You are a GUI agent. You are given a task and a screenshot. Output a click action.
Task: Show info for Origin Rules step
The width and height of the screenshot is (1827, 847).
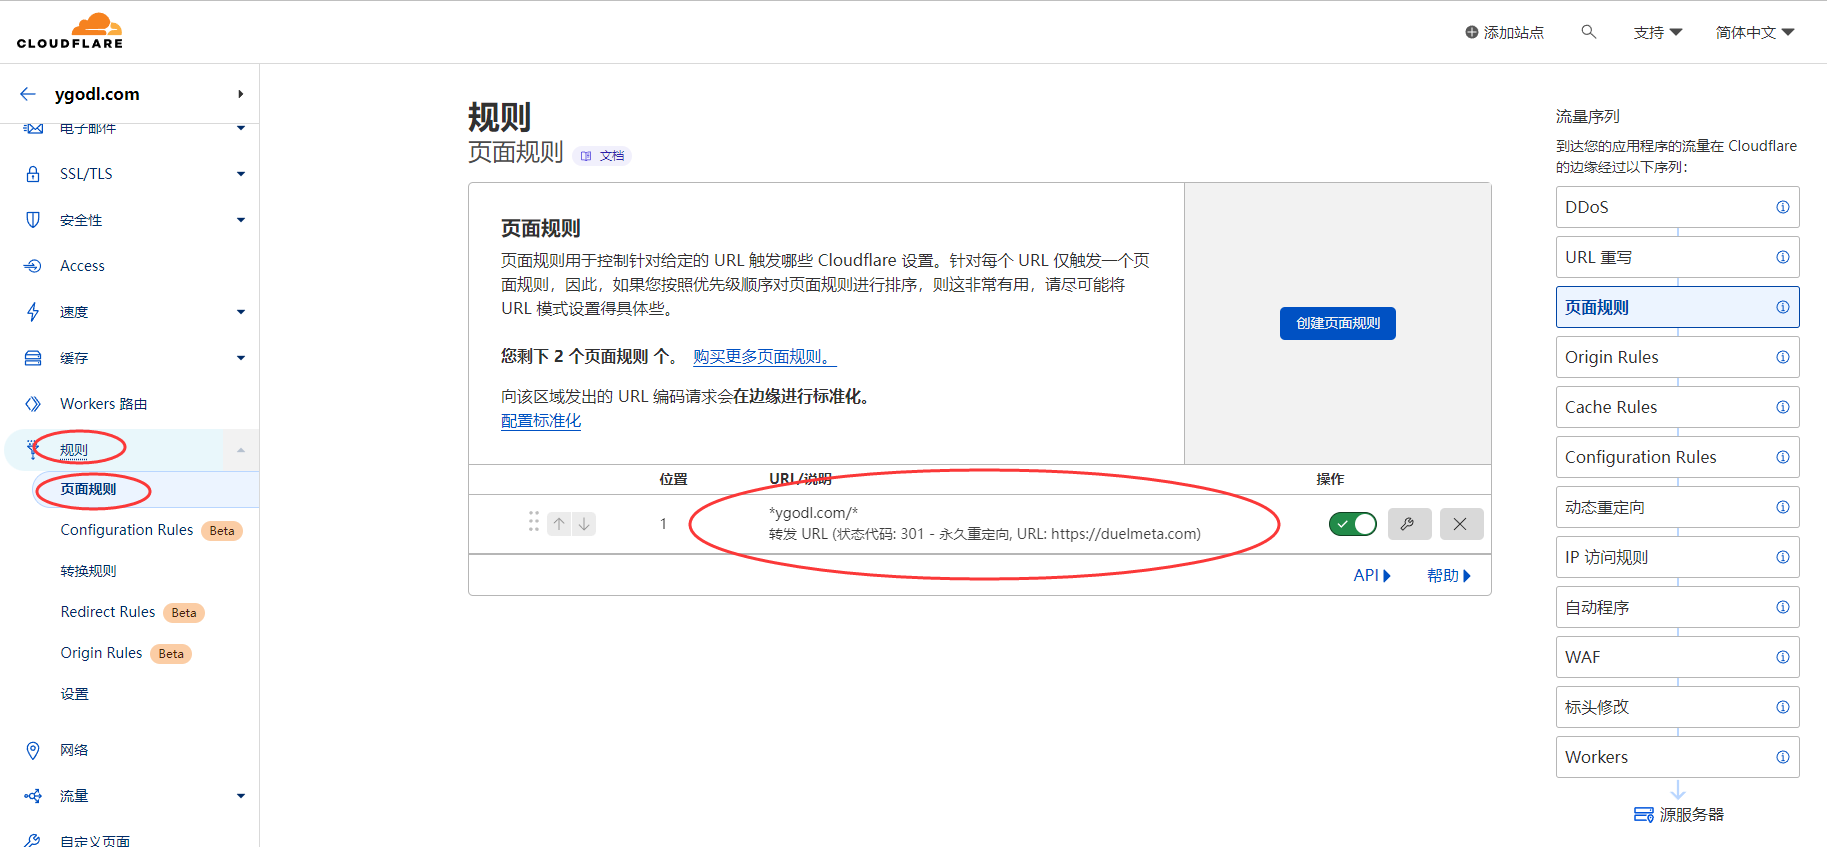pos(1783,357)
